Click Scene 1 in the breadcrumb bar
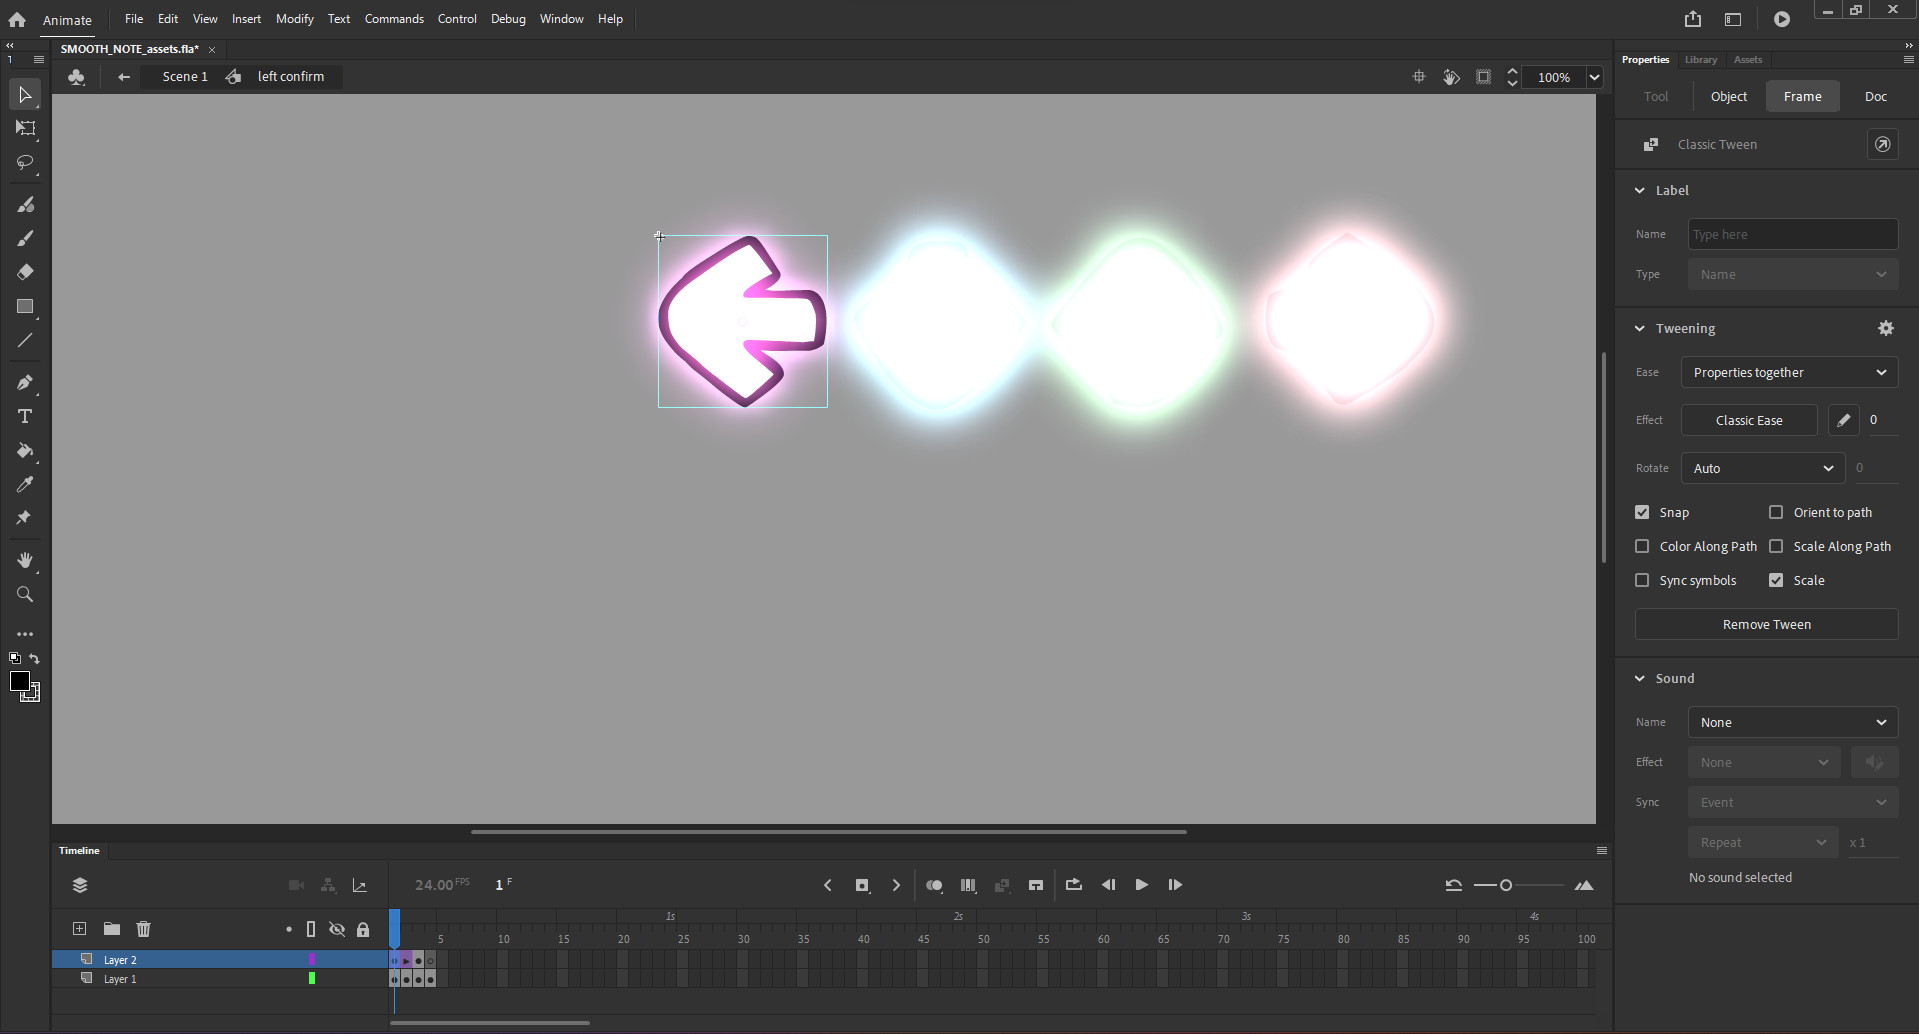The height and width of the screenshot is (1034, 1919). pos(184,76)
